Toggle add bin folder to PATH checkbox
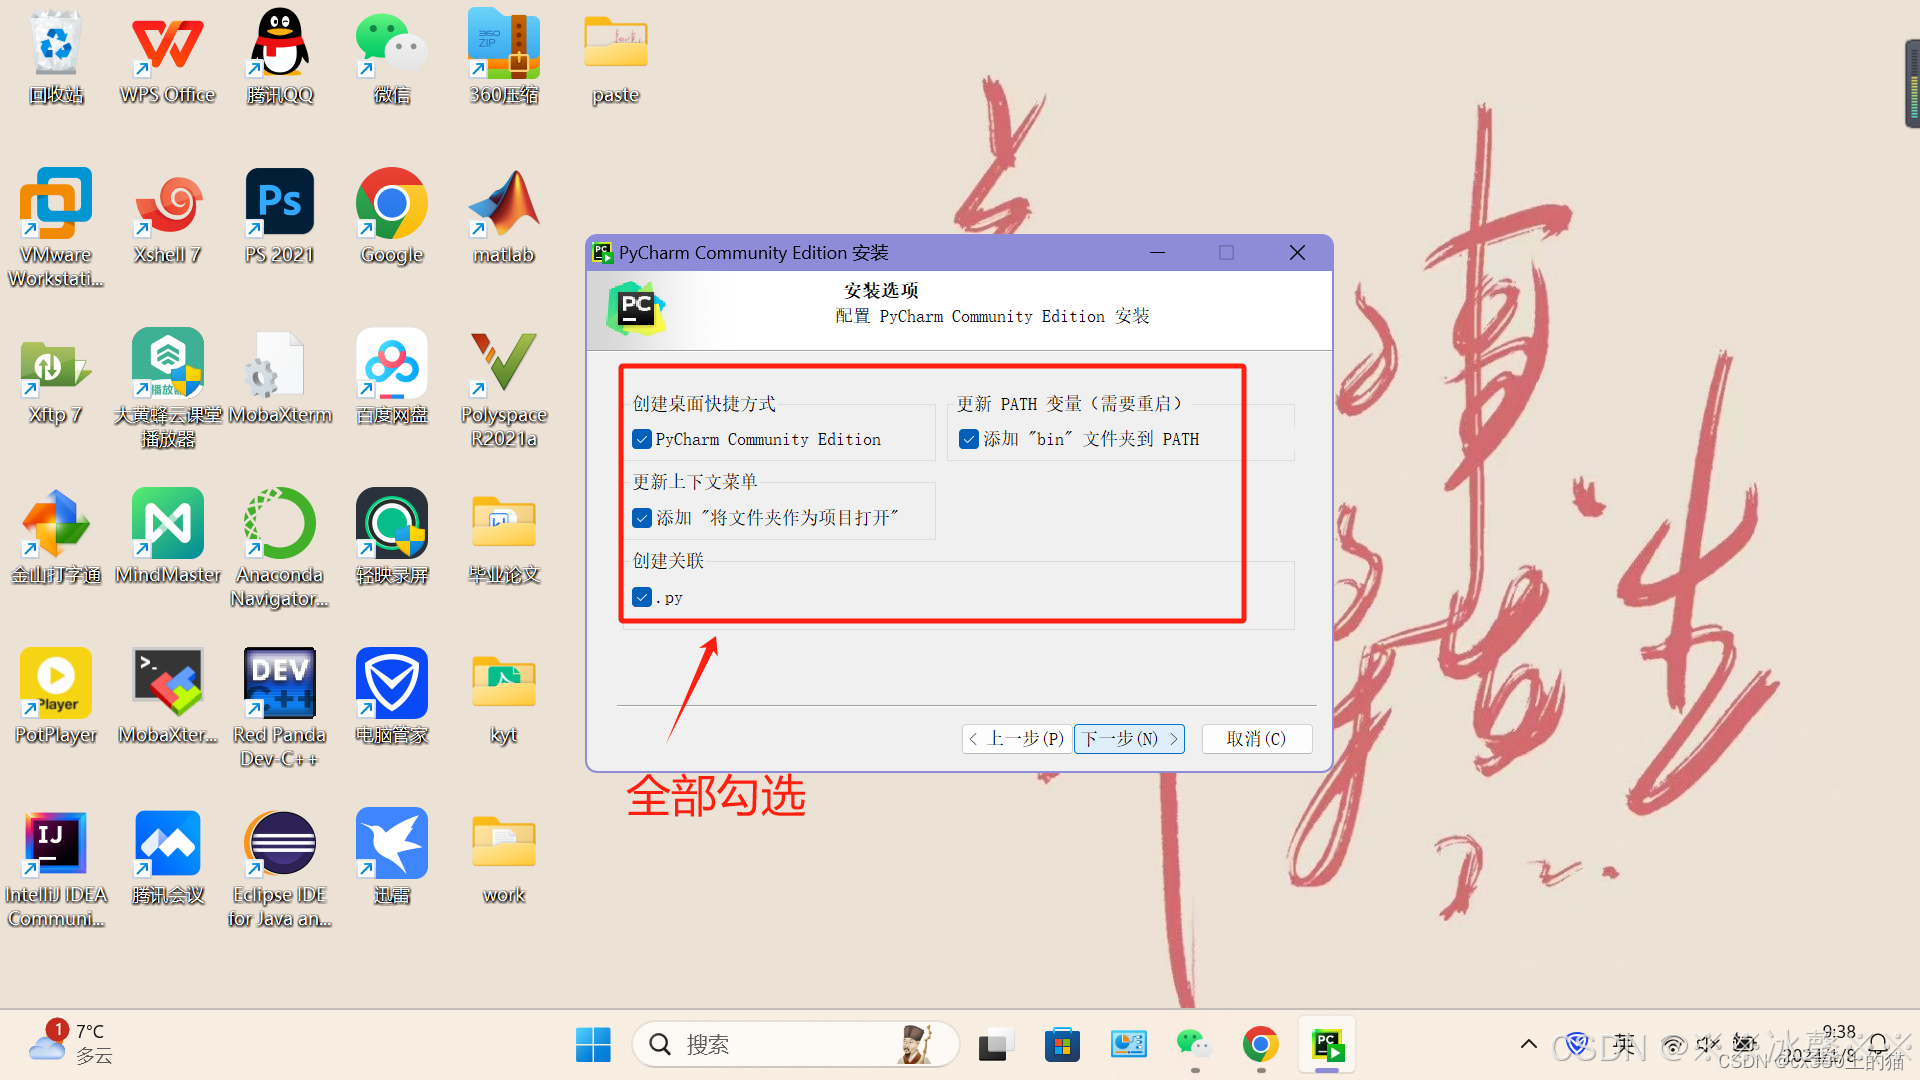This screenshot has height=1080, width=1920. (x=968, y=439)
